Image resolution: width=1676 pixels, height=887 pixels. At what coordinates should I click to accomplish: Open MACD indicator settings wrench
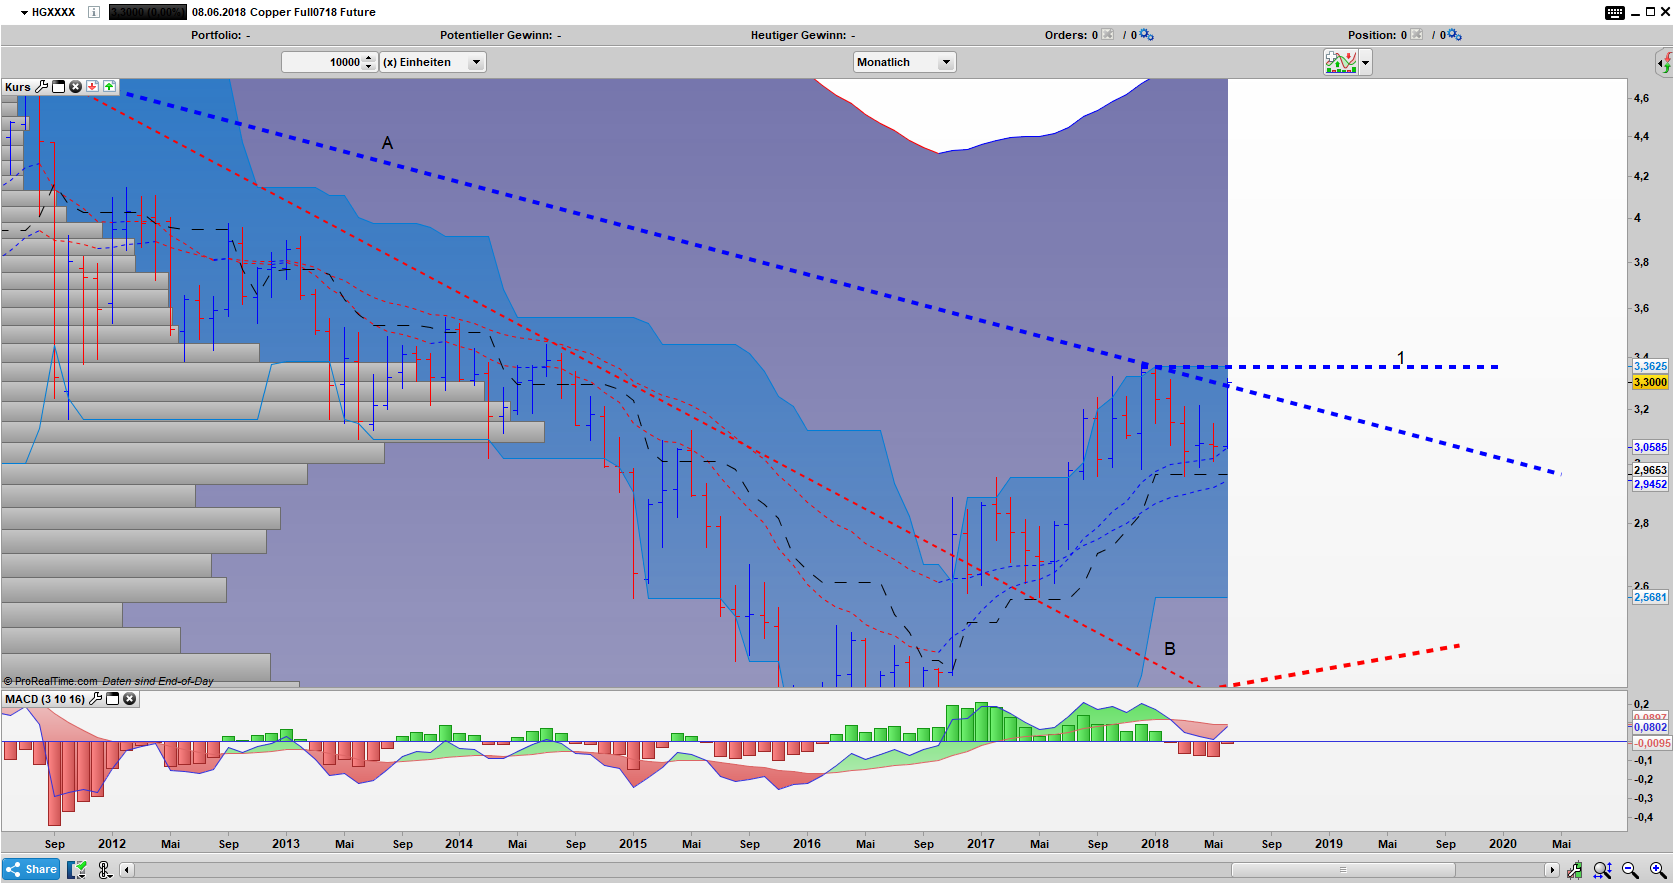[x=96, y=699]
